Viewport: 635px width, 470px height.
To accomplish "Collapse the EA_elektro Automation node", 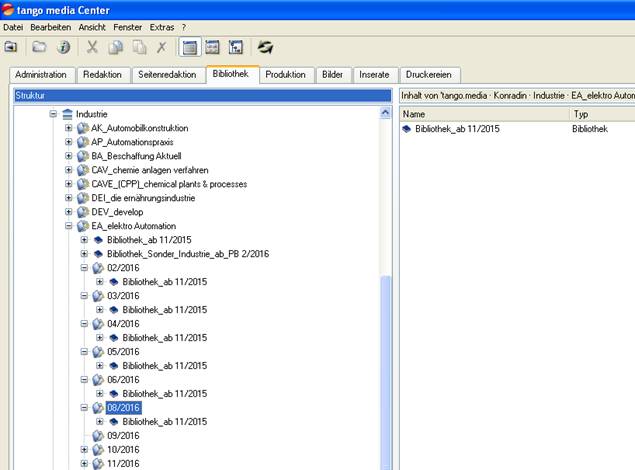I will point(69,226).
